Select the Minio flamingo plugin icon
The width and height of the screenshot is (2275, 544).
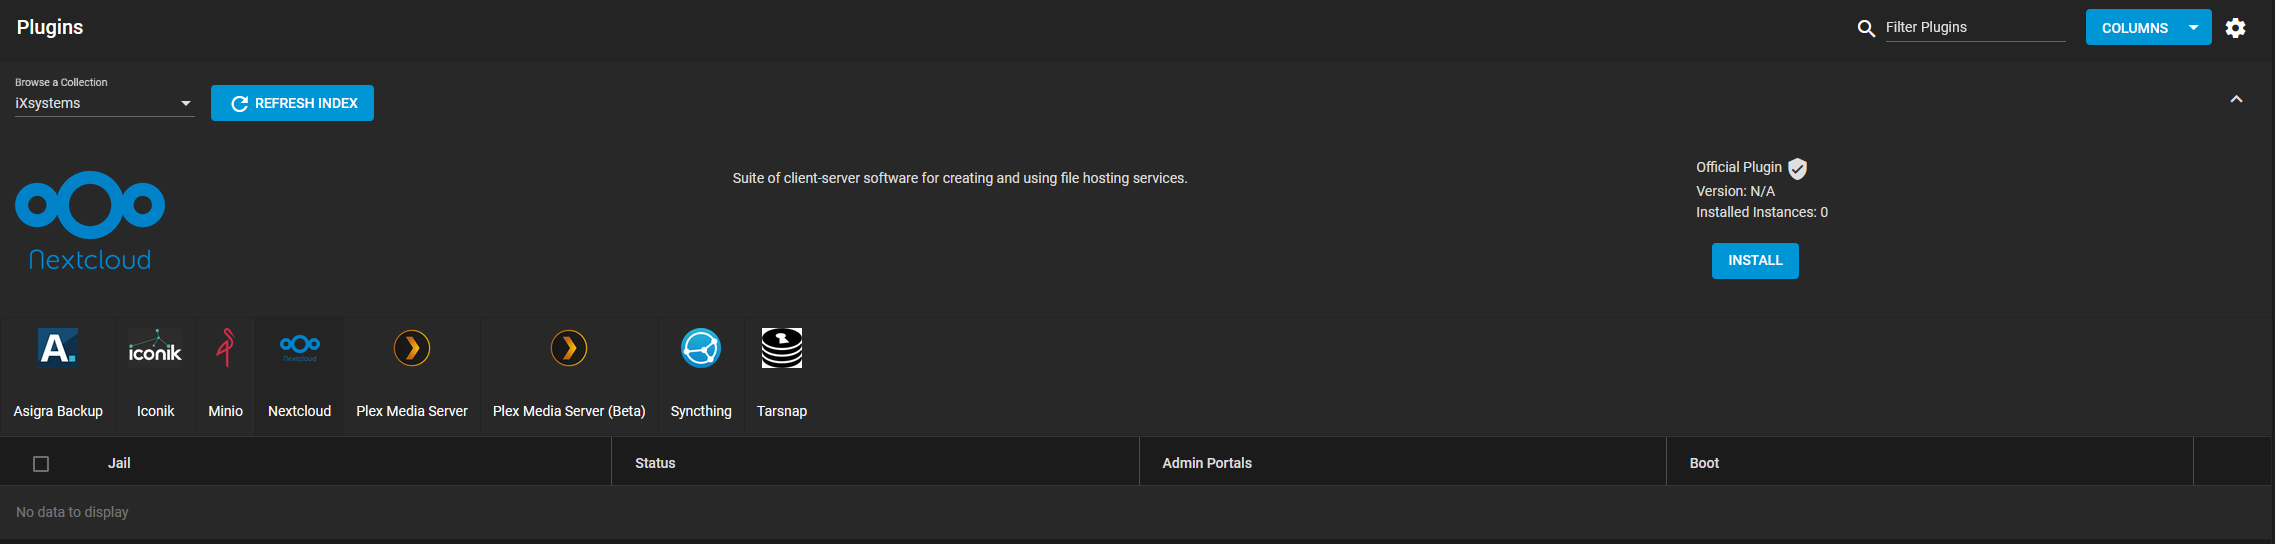225,348
